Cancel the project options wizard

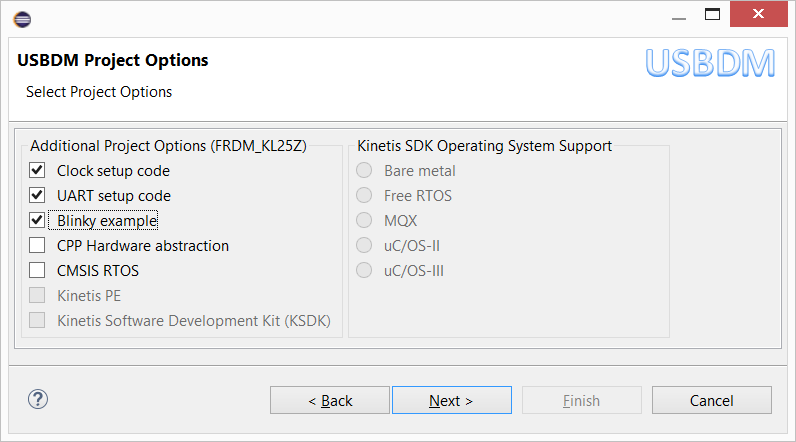[712, 401]
